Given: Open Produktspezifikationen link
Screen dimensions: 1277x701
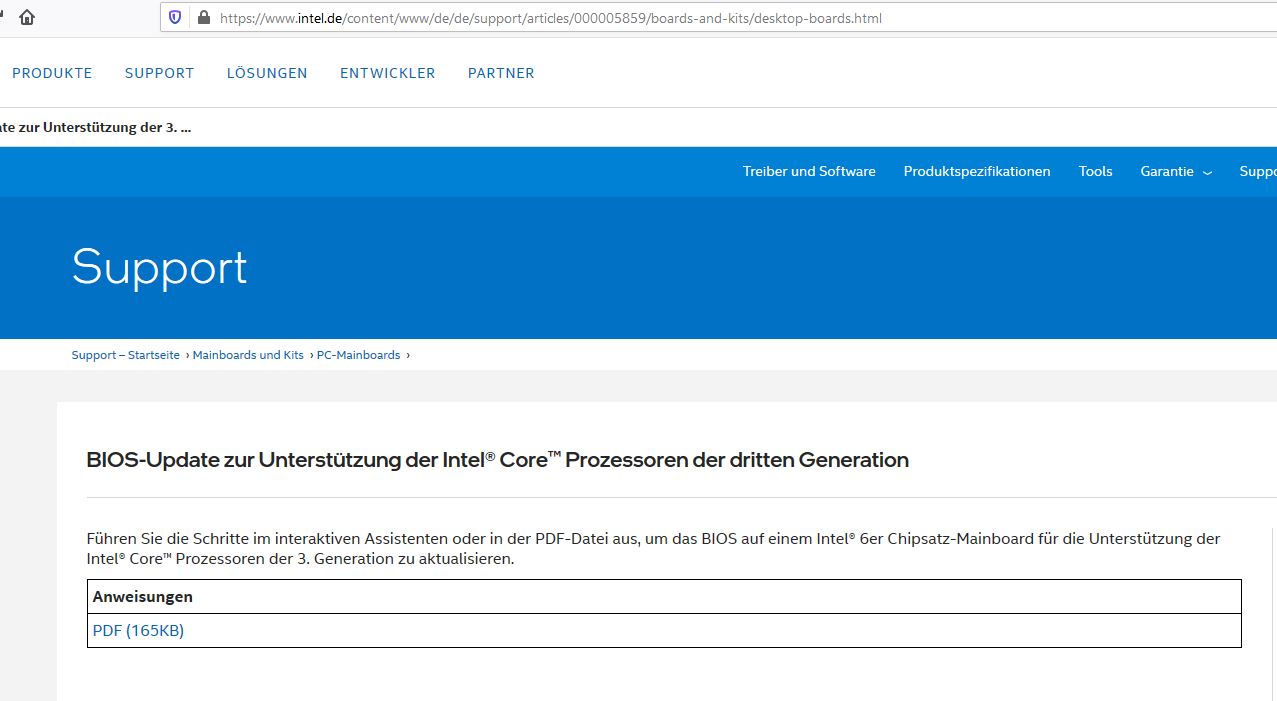Looking at the screenshot, I should (x=977, y=171).
